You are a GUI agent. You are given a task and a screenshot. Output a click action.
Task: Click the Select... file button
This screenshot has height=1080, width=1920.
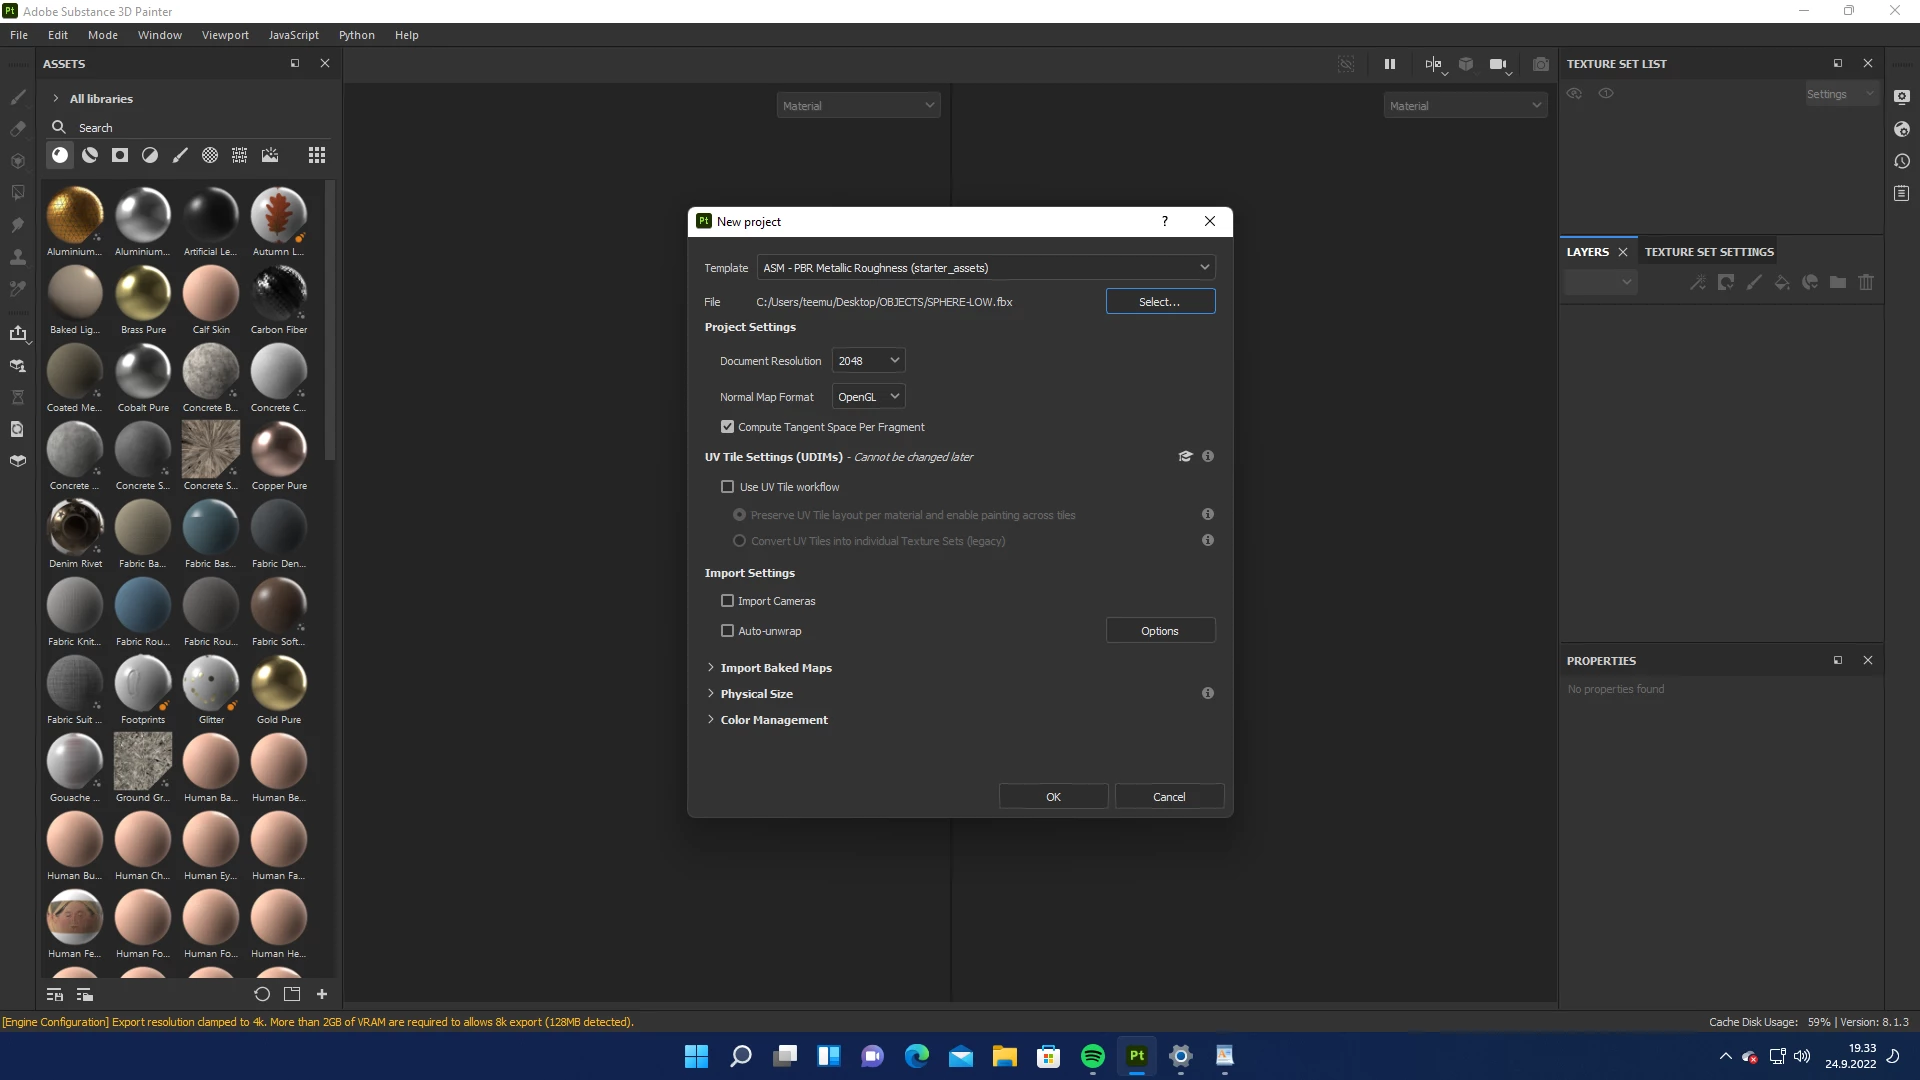(x=1160, y=302)
